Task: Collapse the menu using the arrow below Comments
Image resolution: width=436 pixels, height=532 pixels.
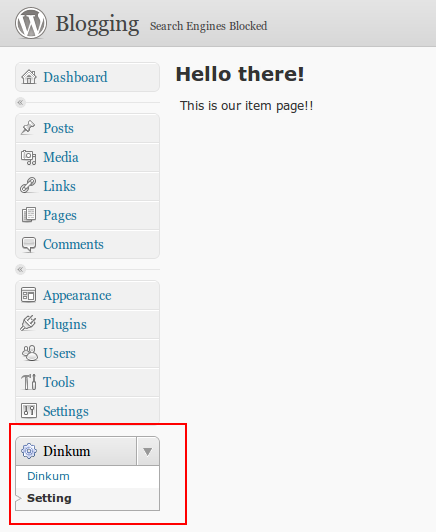Action: [20, 269]
